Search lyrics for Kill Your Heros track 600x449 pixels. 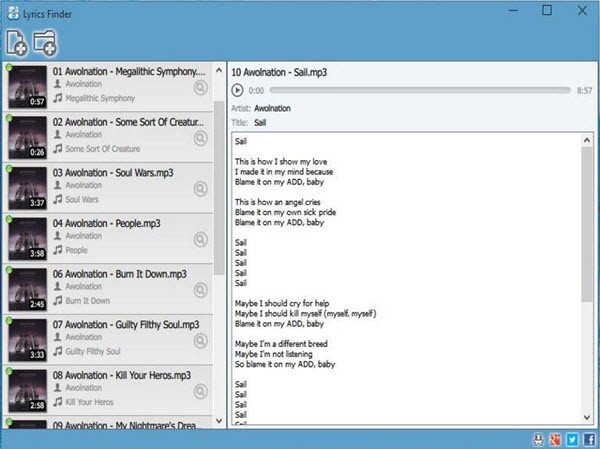[201, 391]
